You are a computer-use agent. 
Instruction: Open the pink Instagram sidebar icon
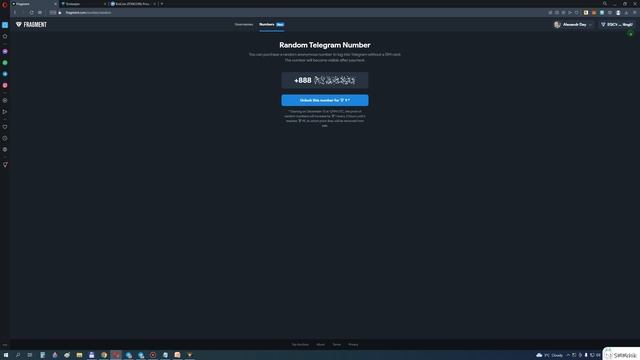(x=5, y=85)
